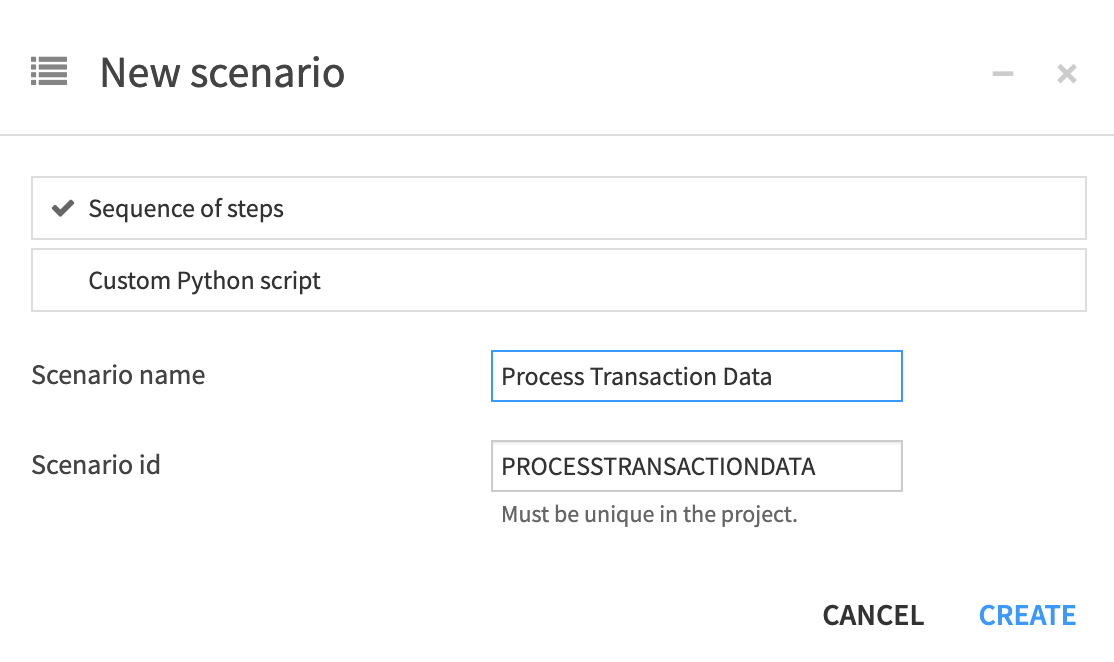Click the scenario list icon beside the dialog title

49,72
